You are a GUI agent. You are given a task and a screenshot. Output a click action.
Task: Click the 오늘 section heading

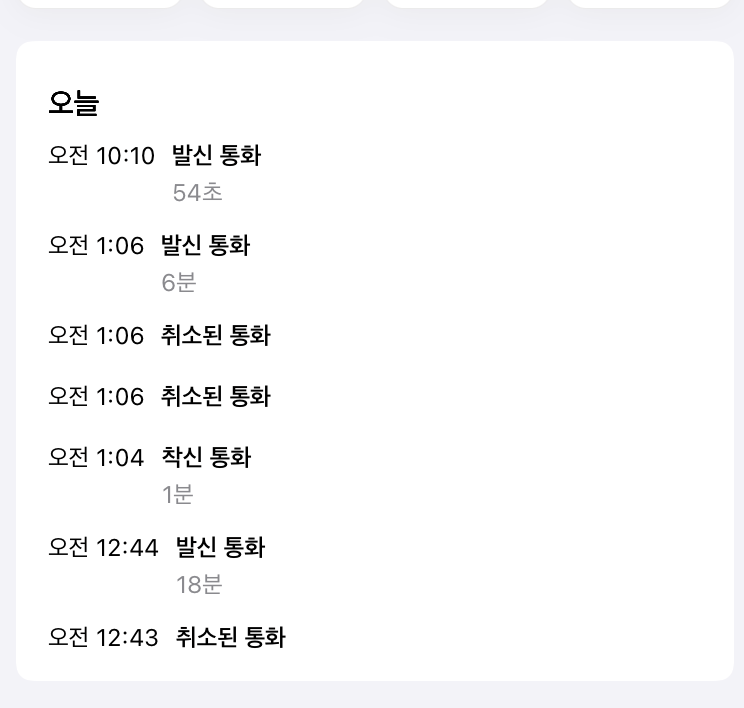click(x=73, y=103)
